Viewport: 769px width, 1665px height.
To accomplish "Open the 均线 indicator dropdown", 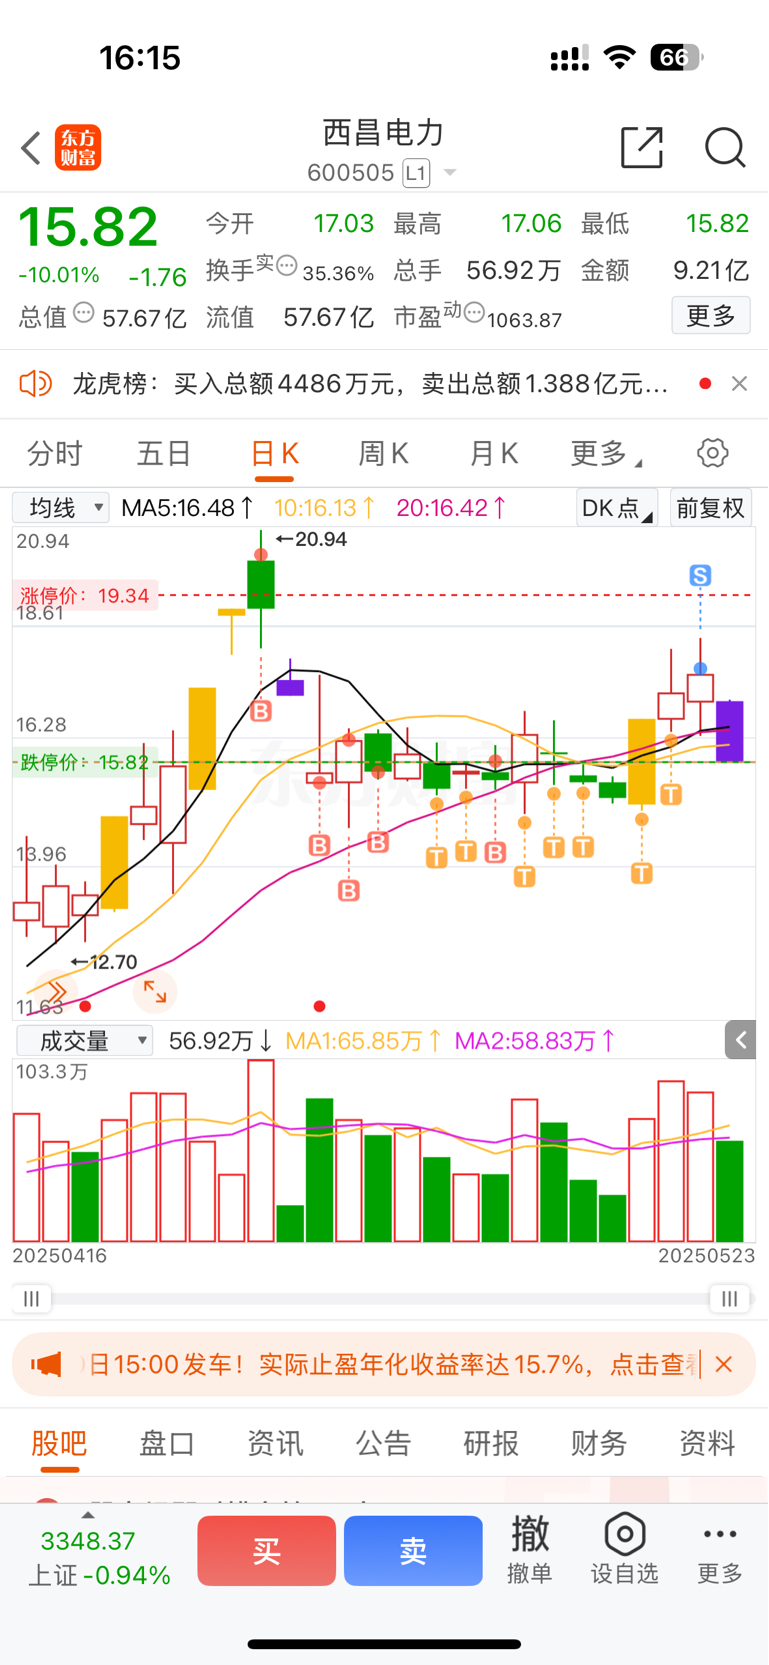I will click(61, 508).
